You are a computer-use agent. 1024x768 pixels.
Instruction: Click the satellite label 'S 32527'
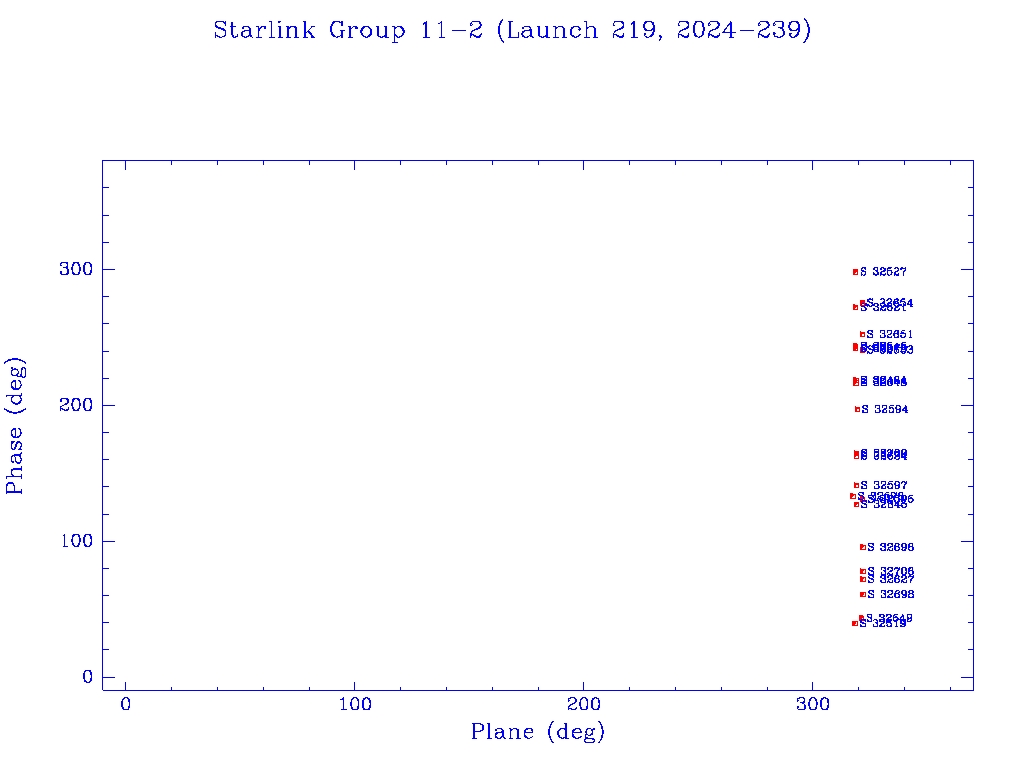click(x=883, y=272)
